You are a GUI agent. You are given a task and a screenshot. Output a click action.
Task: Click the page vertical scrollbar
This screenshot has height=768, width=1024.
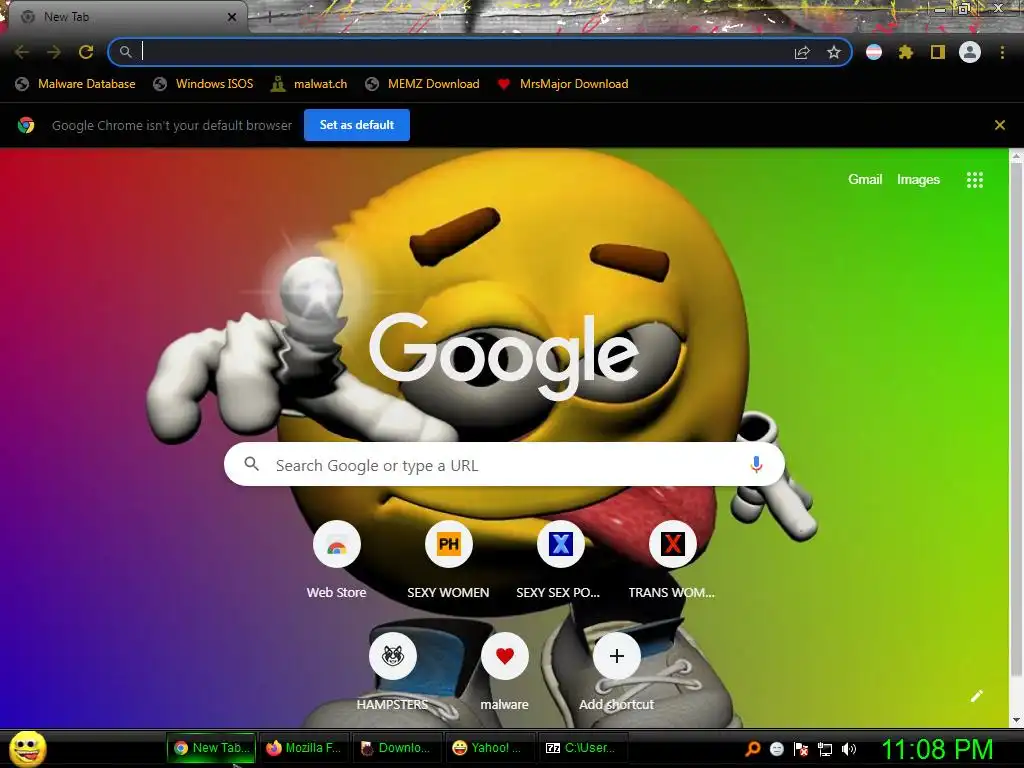tap(1016, 418)
